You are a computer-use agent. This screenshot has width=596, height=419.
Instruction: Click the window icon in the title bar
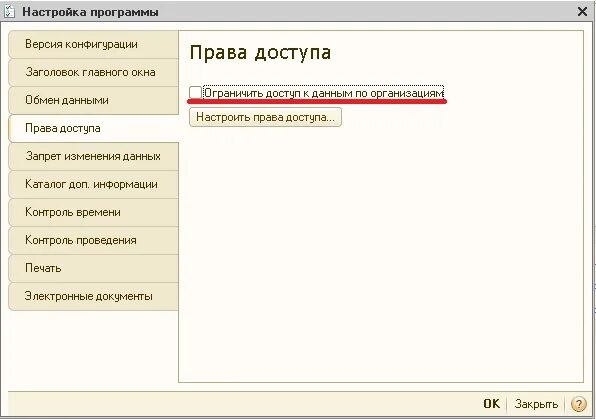[x=9, y=11]
